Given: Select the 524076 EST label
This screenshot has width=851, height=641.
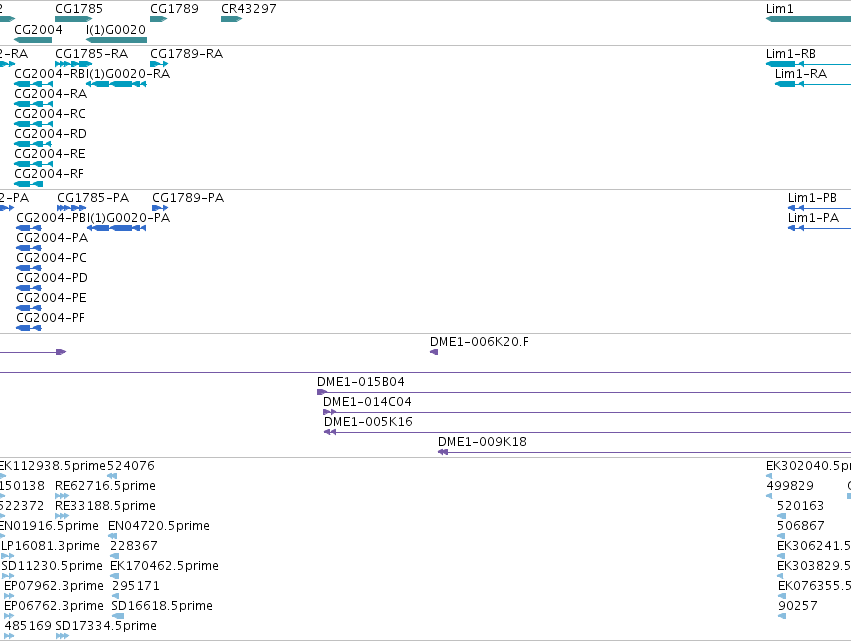Looking at the screenshot, I should tap(131, 466).
